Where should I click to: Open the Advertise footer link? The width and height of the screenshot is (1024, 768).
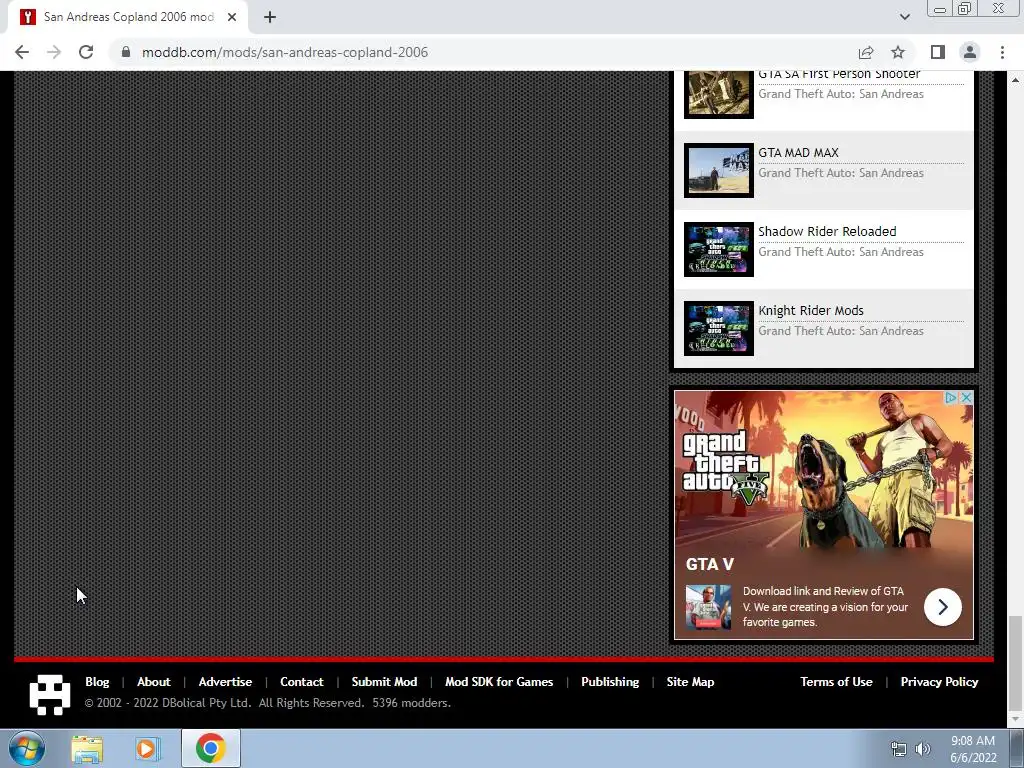(225, 682)
